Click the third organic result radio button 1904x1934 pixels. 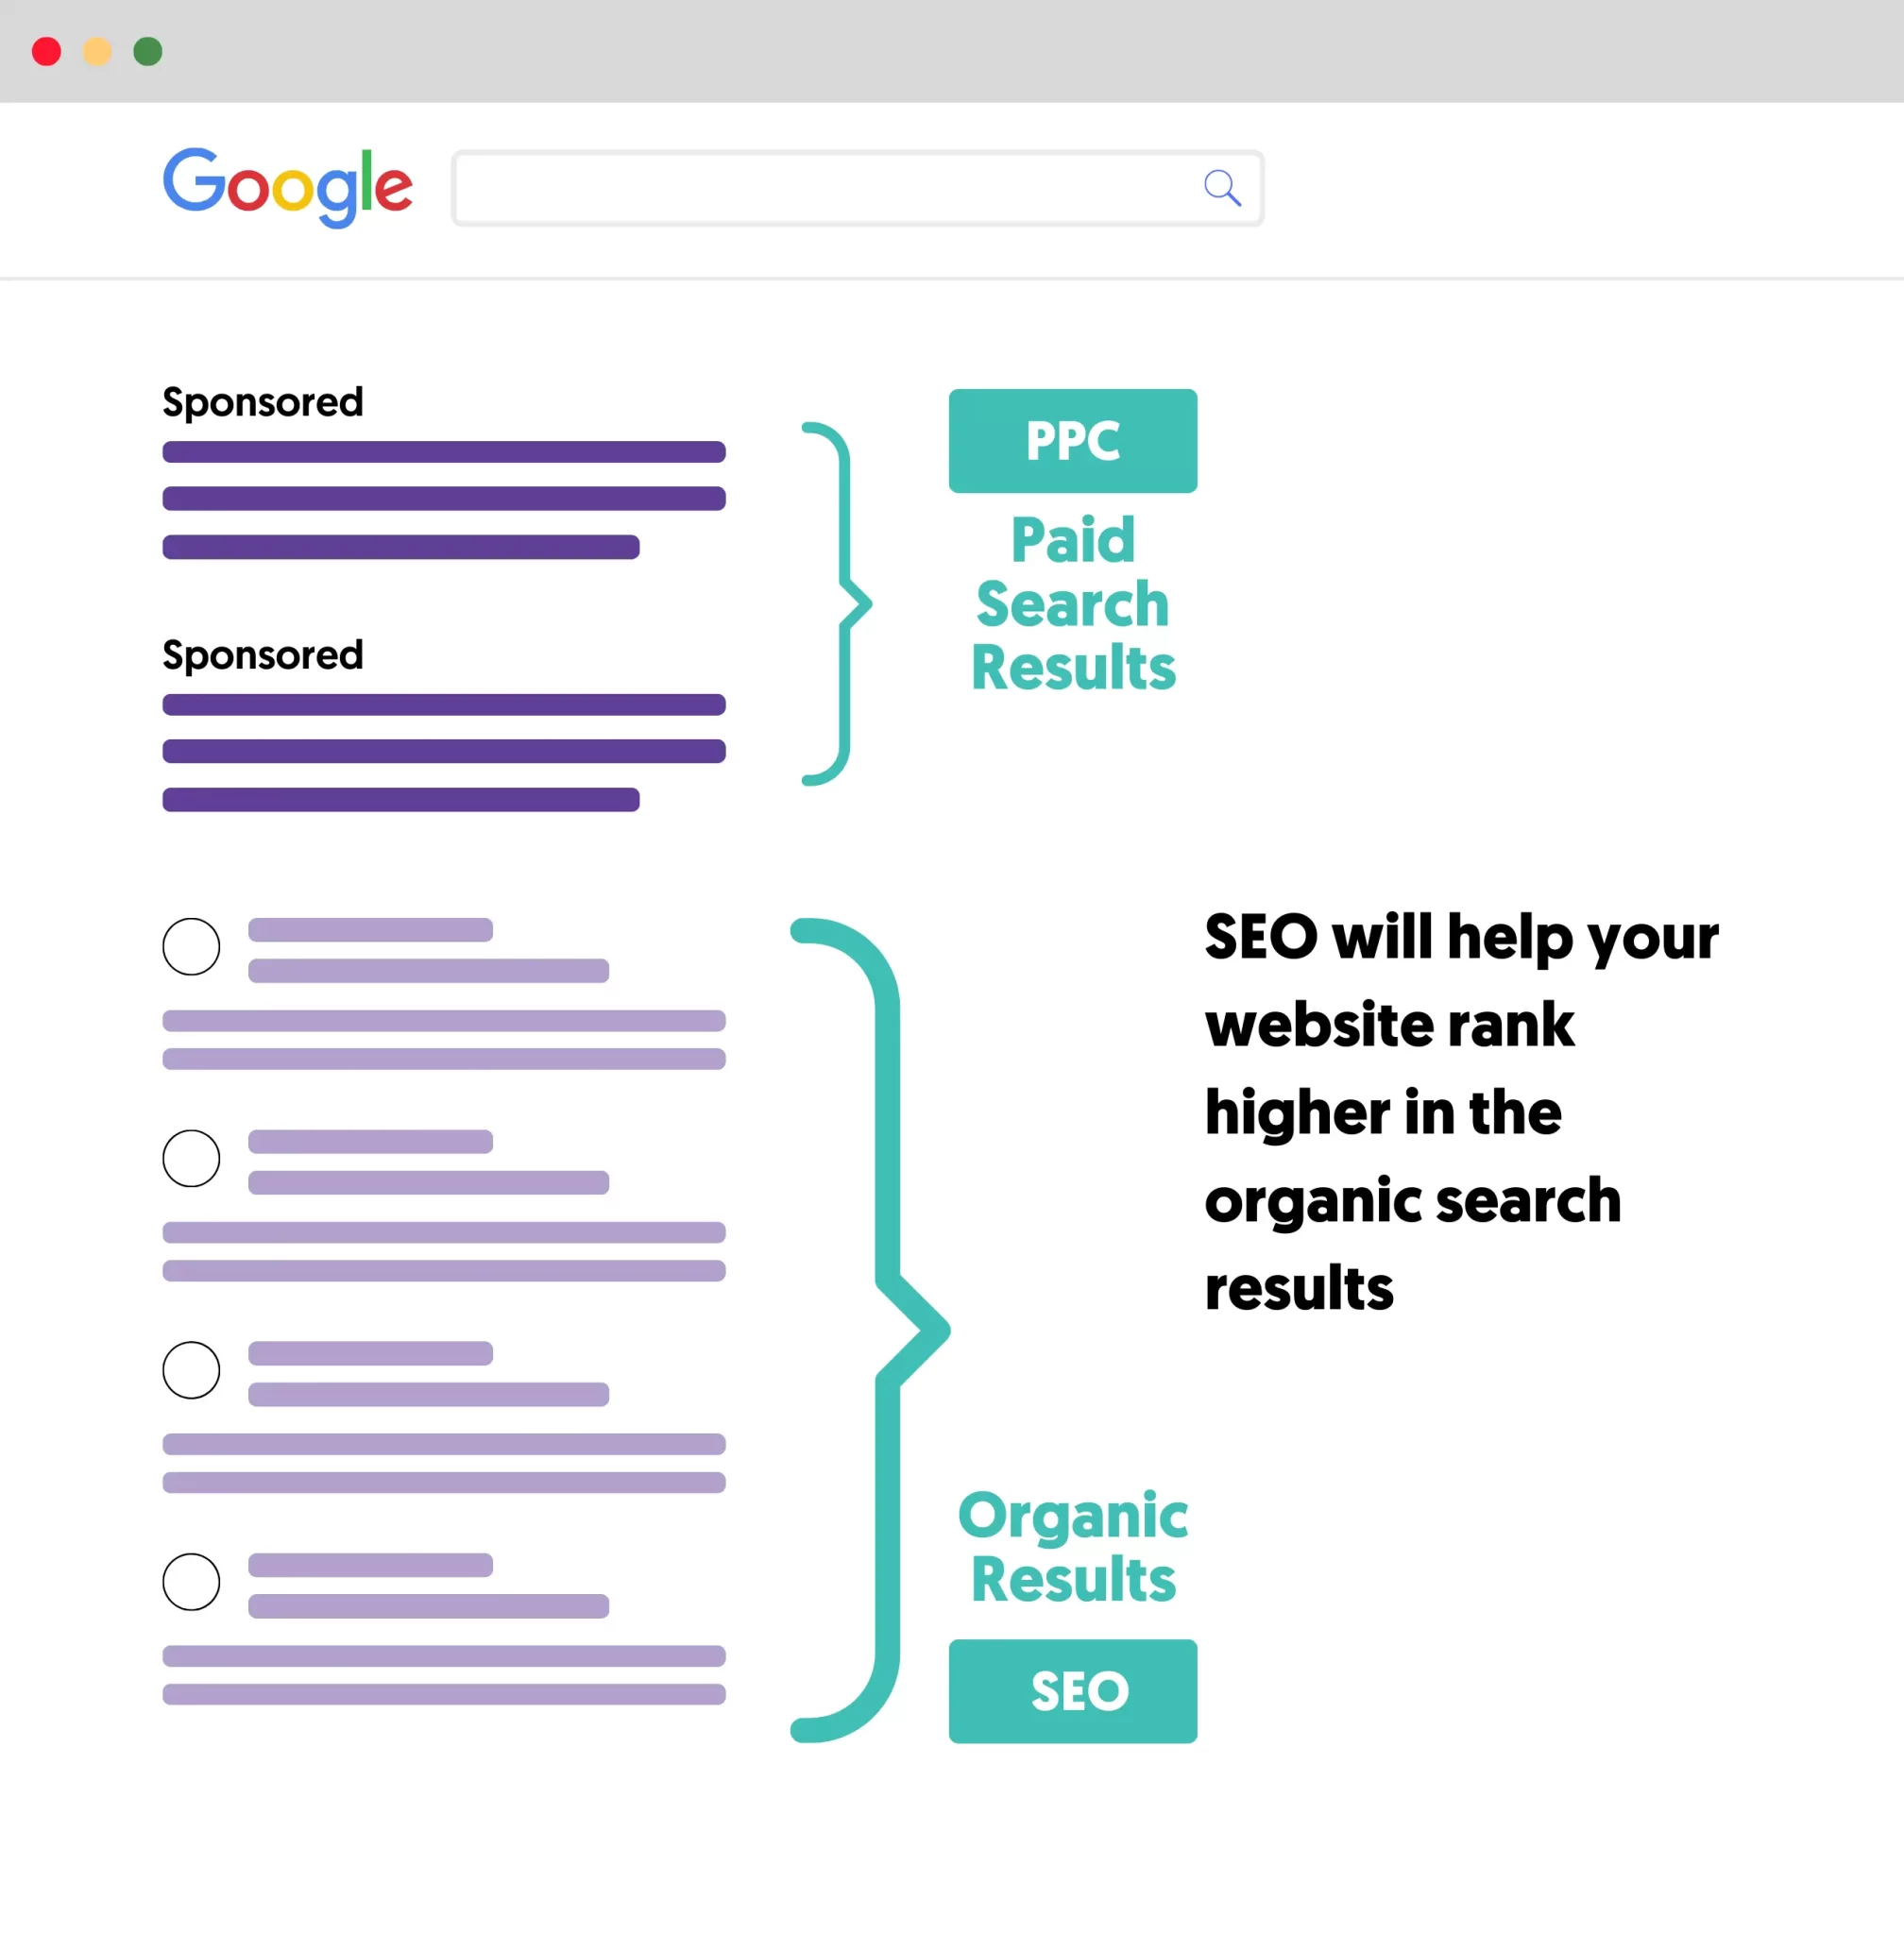194,1369
